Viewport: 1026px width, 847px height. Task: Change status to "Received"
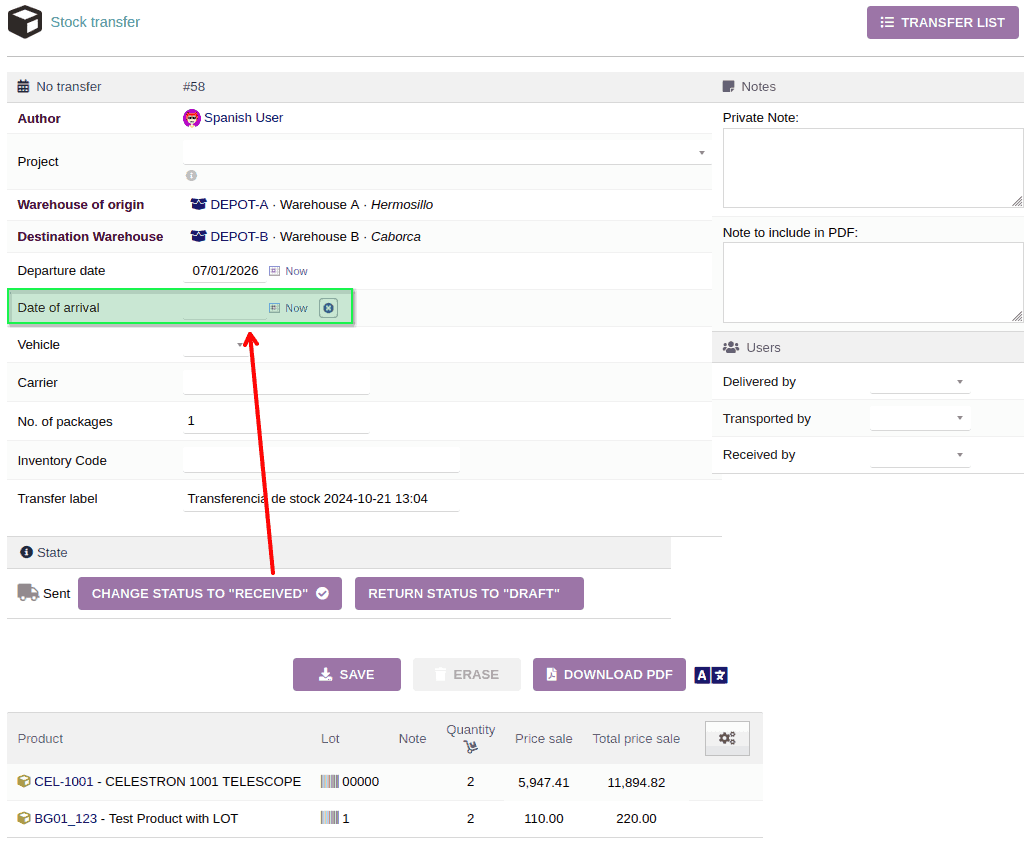coord(210,593)
